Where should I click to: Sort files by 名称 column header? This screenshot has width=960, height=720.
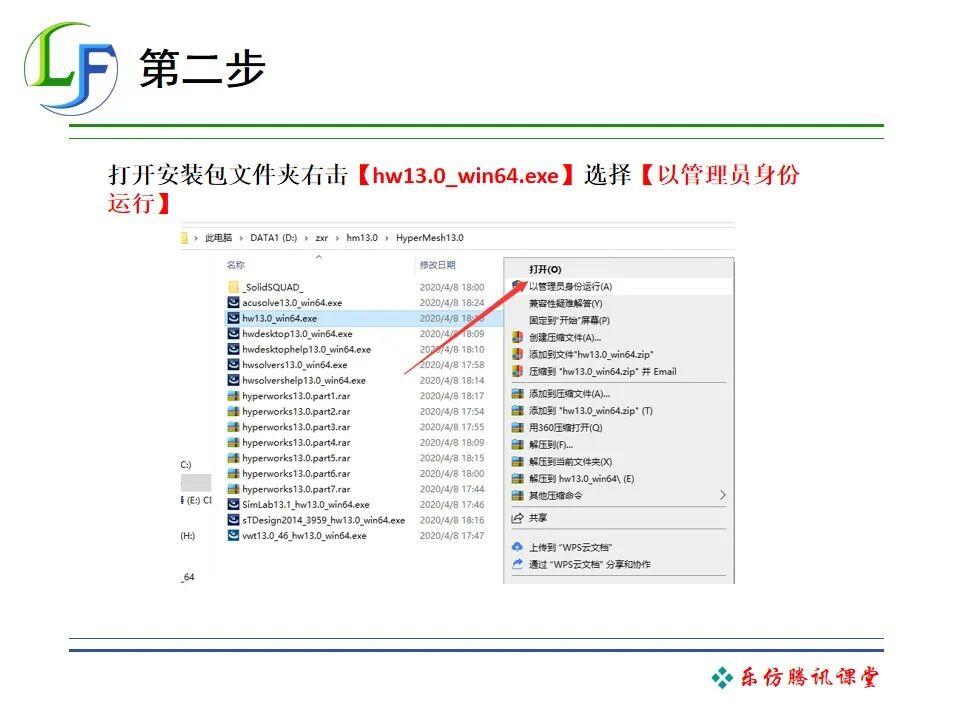click(236, 265)
